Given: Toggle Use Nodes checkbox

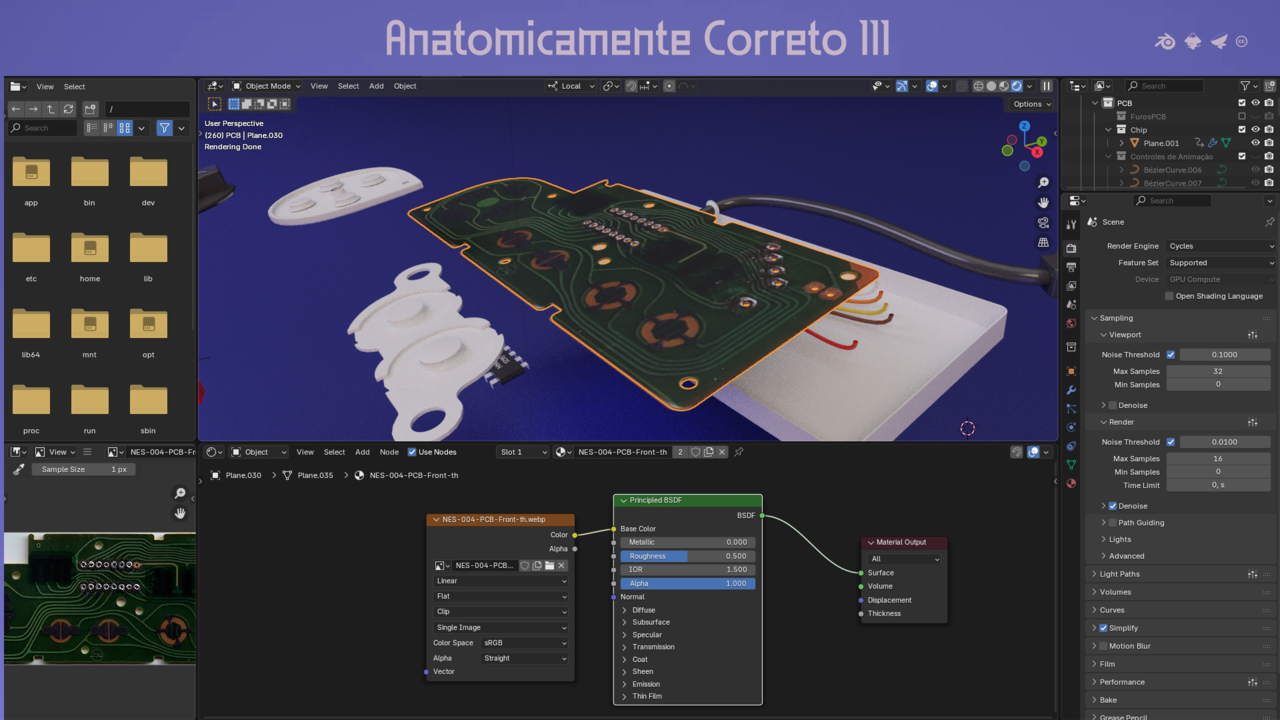Looking at the screenshot, I should pos(412,452).
